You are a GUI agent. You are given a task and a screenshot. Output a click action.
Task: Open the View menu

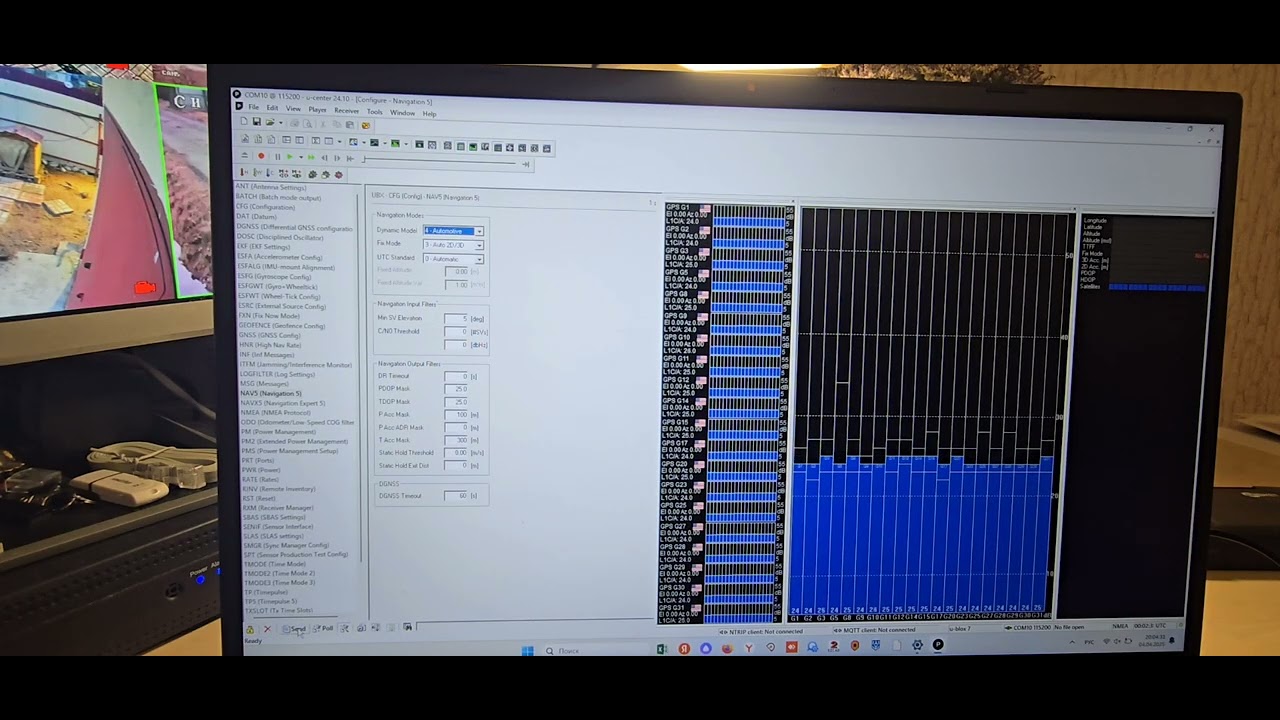pos(293,109)
